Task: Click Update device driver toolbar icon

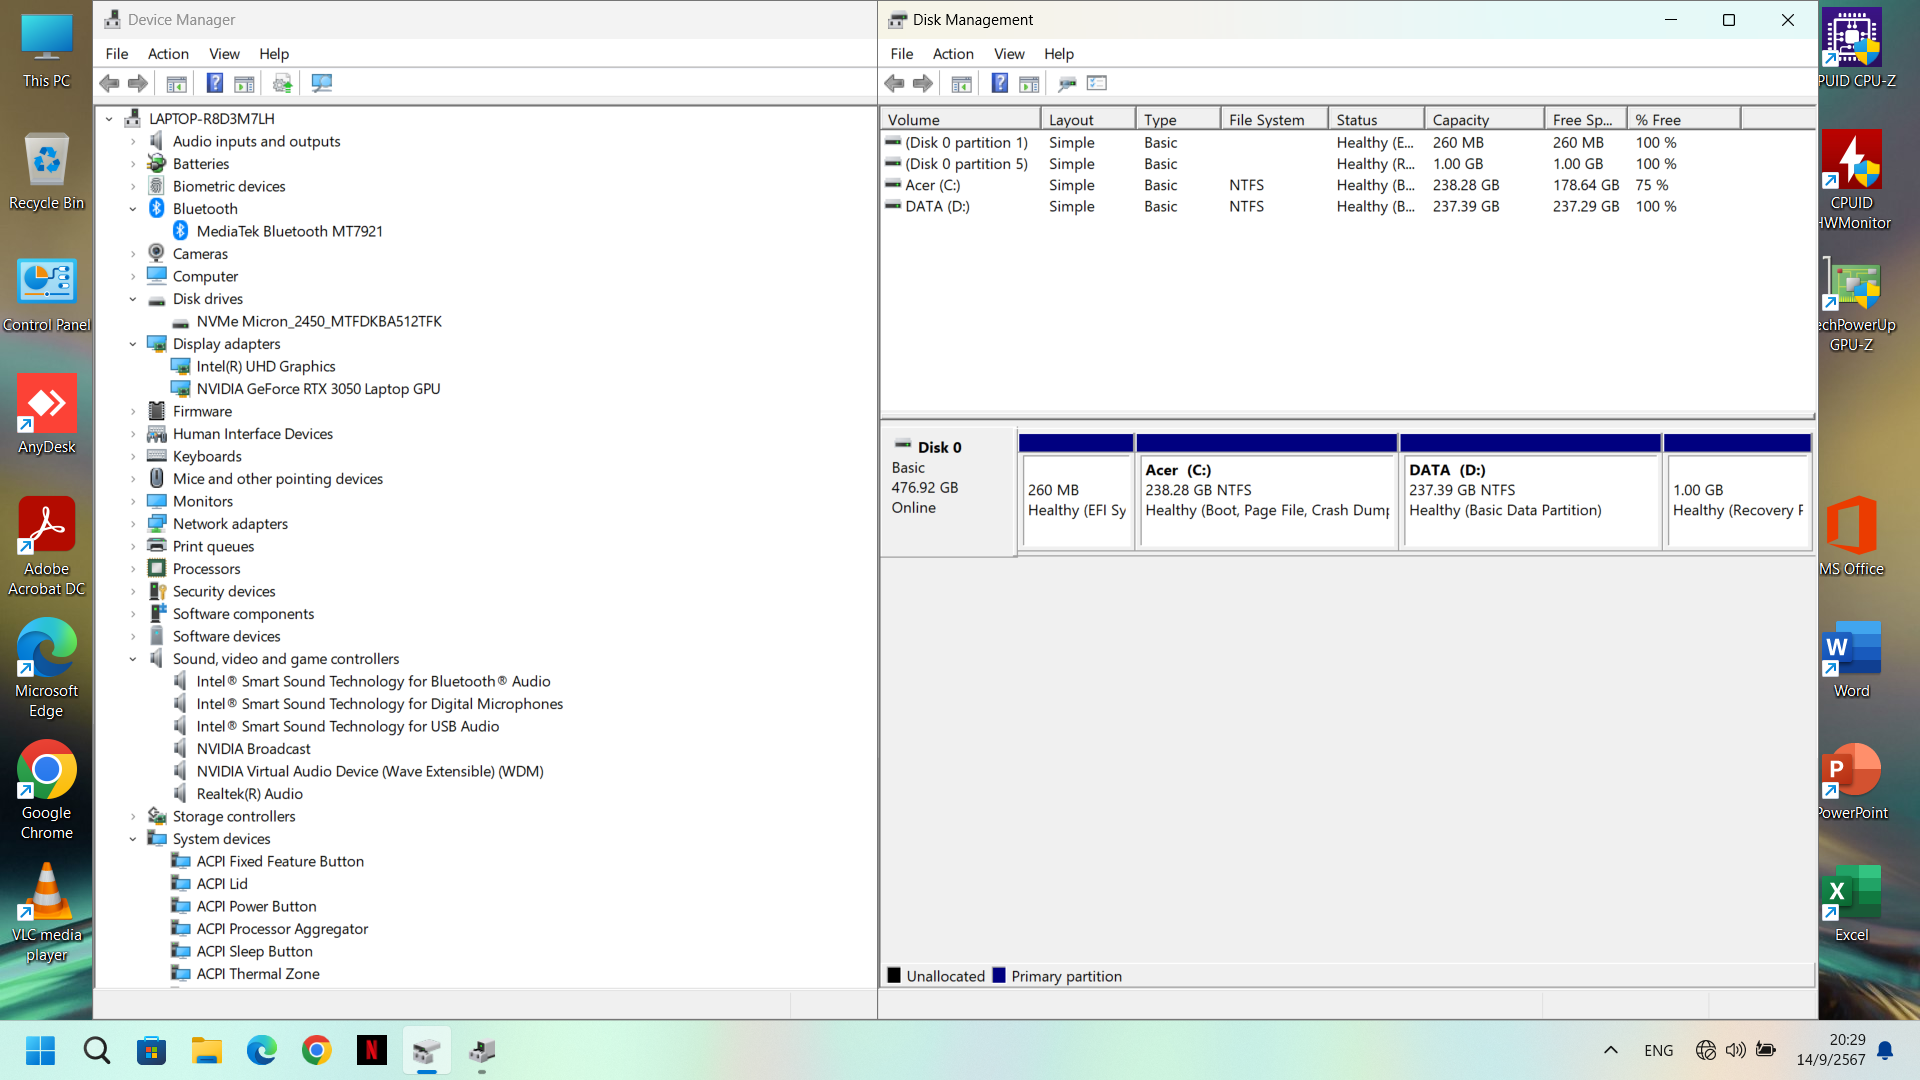Action: pyautogui.click(x=283, y=83)
